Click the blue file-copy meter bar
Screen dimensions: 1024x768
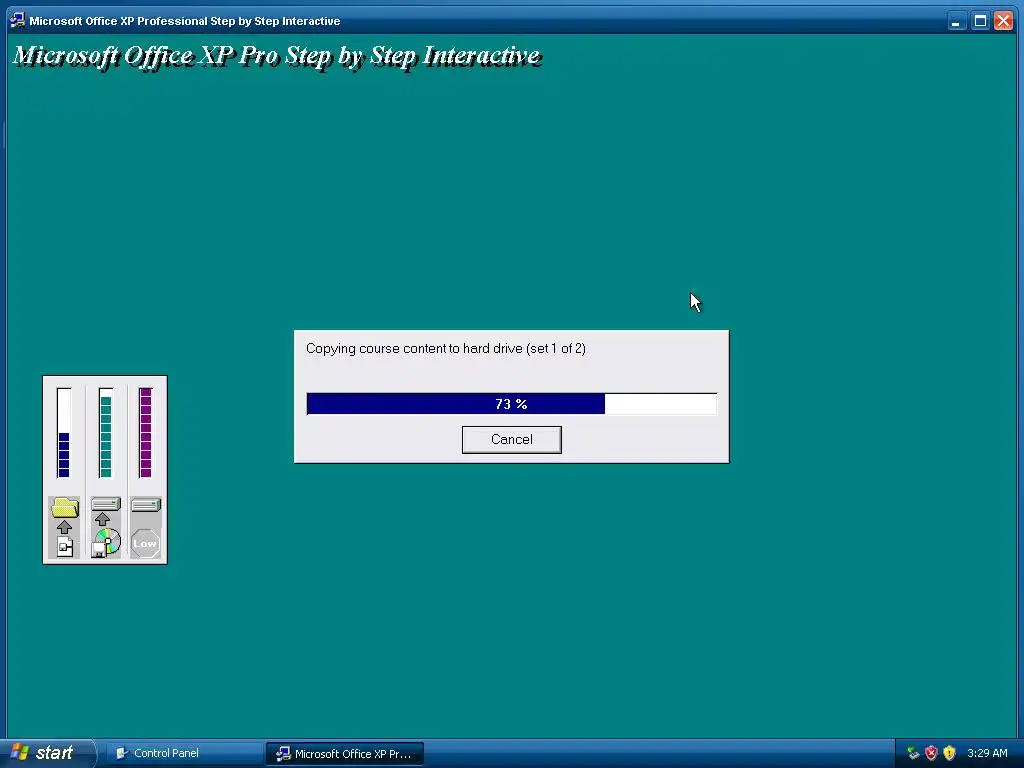pos(63,433)
